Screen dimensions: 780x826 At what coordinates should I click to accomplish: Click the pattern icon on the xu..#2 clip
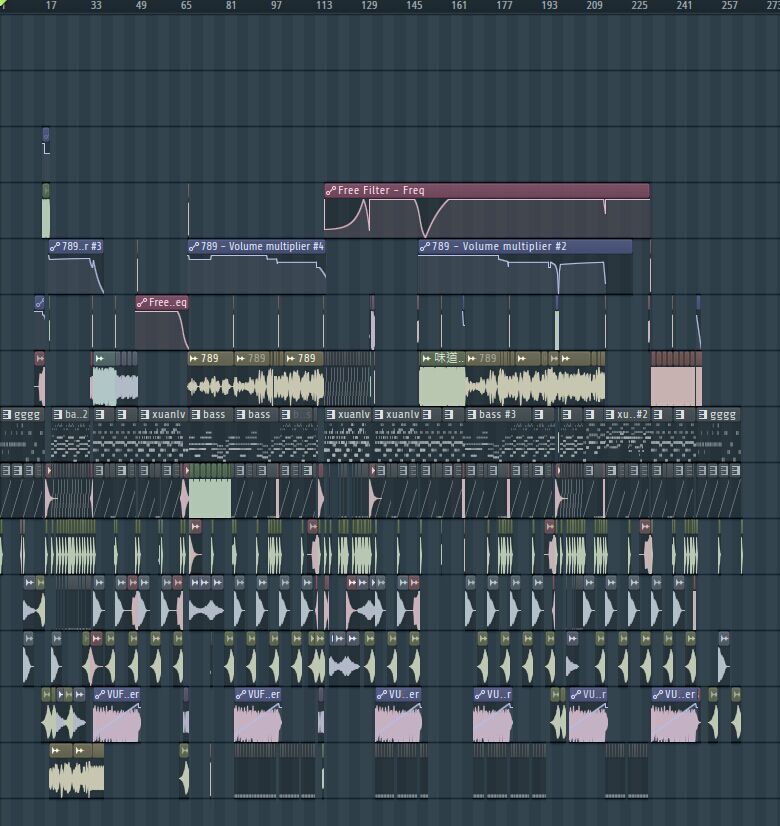609,415
